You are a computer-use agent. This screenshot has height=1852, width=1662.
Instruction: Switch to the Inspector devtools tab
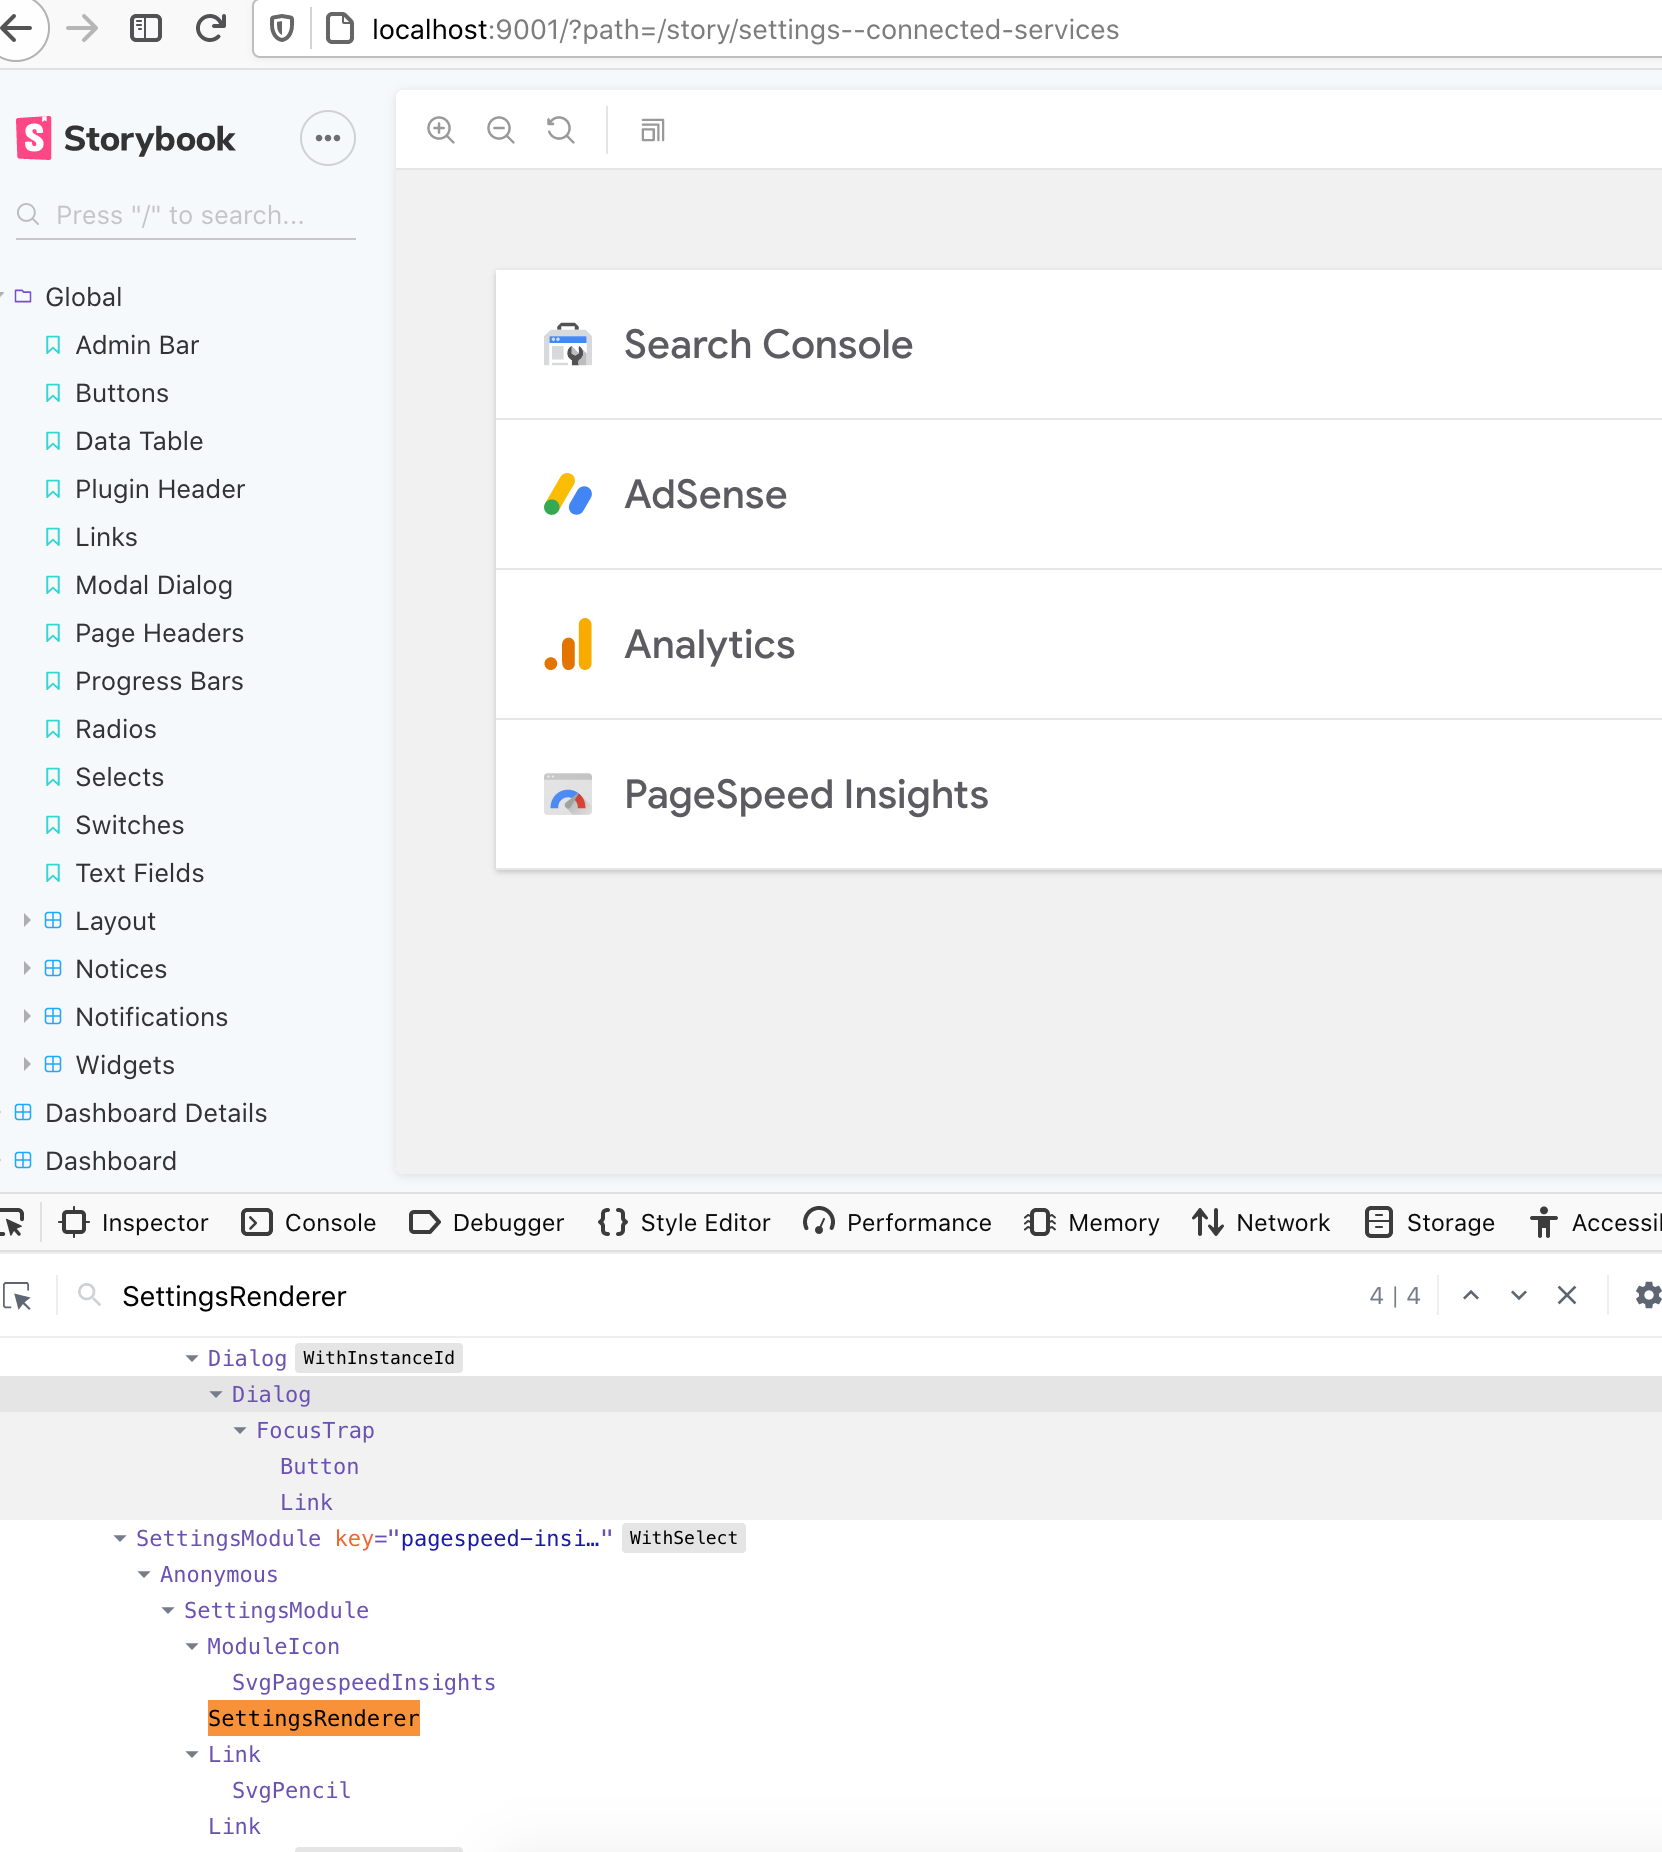[134, 1222]
